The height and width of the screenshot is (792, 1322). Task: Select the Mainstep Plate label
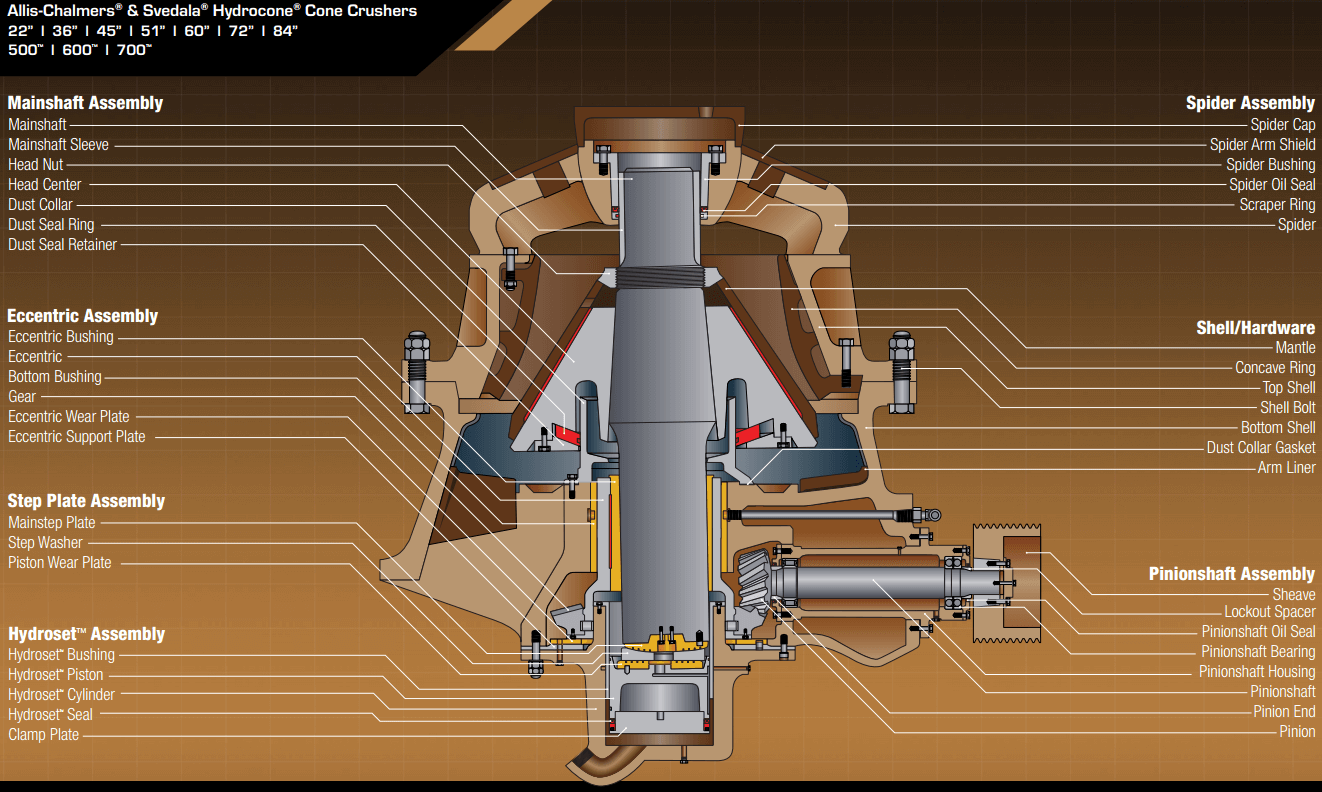click(52, 523)
